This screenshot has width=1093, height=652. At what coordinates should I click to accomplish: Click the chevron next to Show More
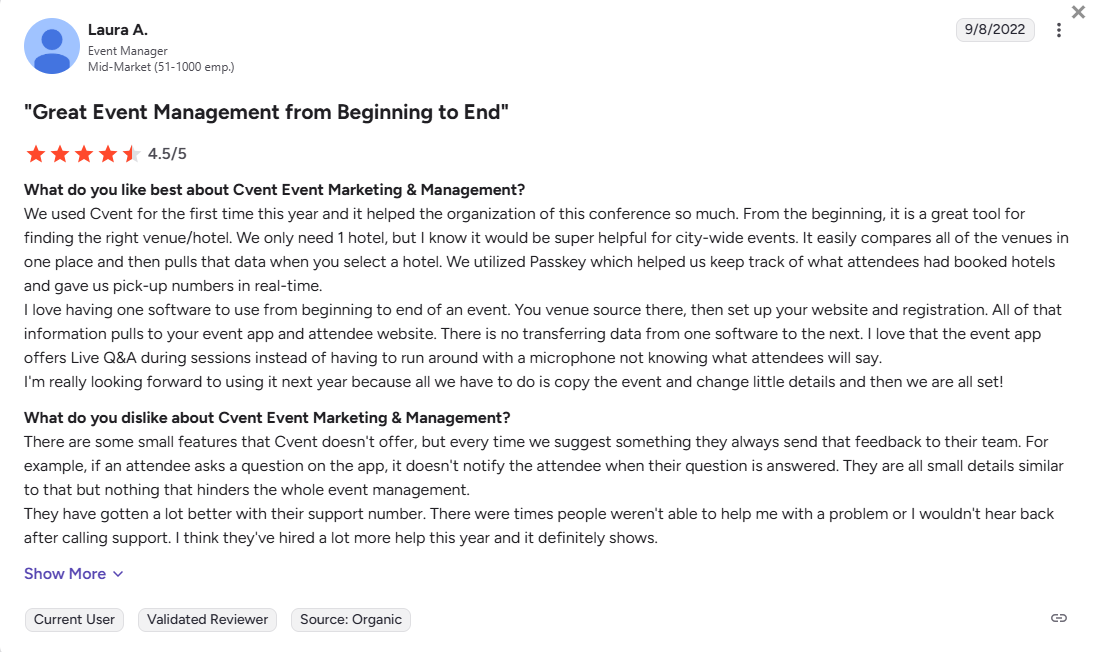pyautogui.click(x=118, y=574)
